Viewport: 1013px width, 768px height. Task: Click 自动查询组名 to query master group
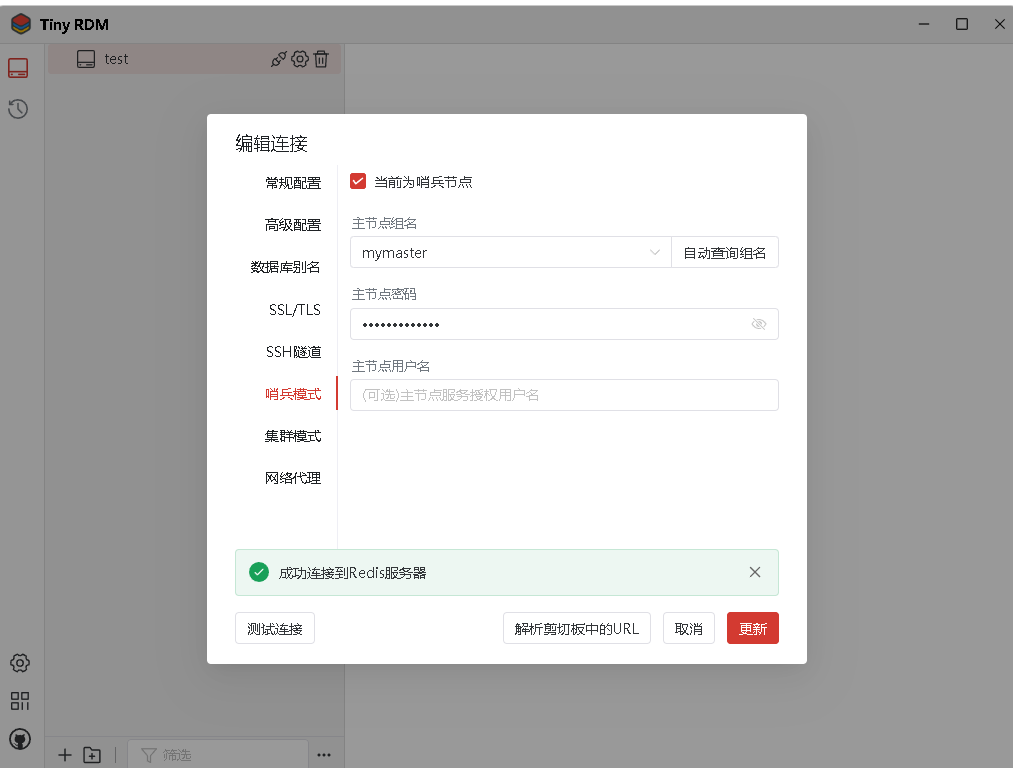[724, 252]
